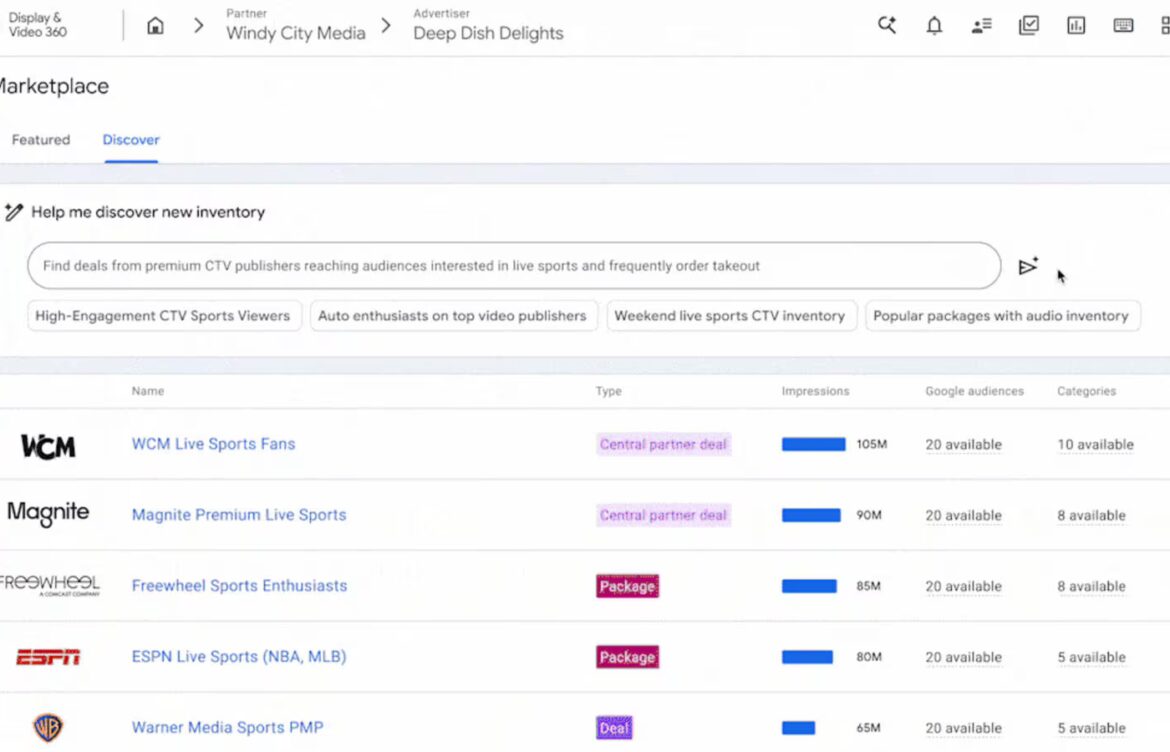Open the task checklist icon
Screen dimensions: 1170x752
click(1029, 25)
